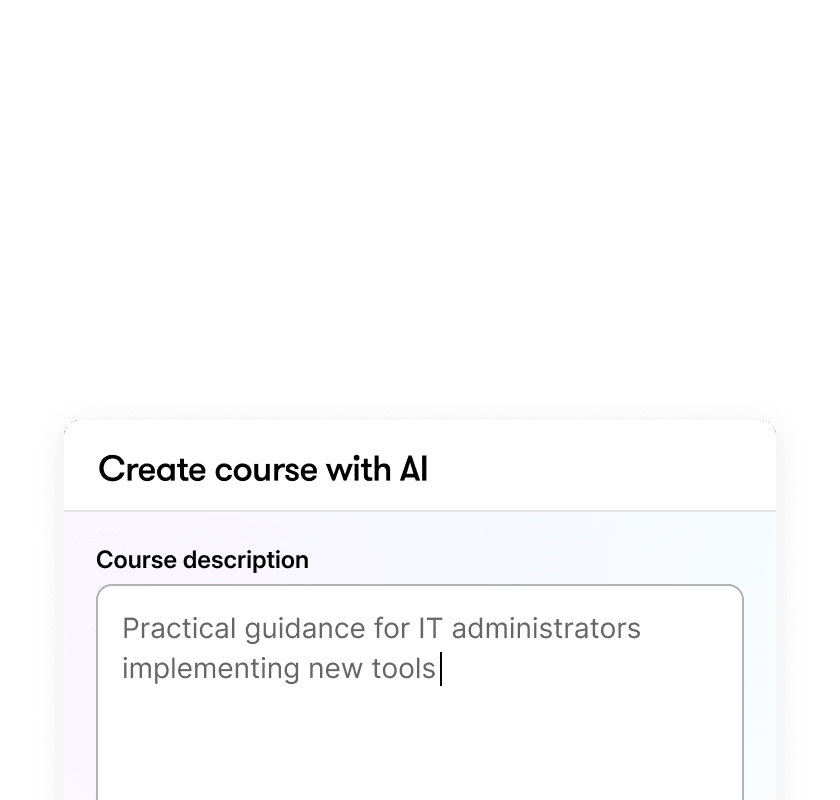Screen dimensions: 840x800
Task: Click the green background above the dialog
Action: [420, 200]
